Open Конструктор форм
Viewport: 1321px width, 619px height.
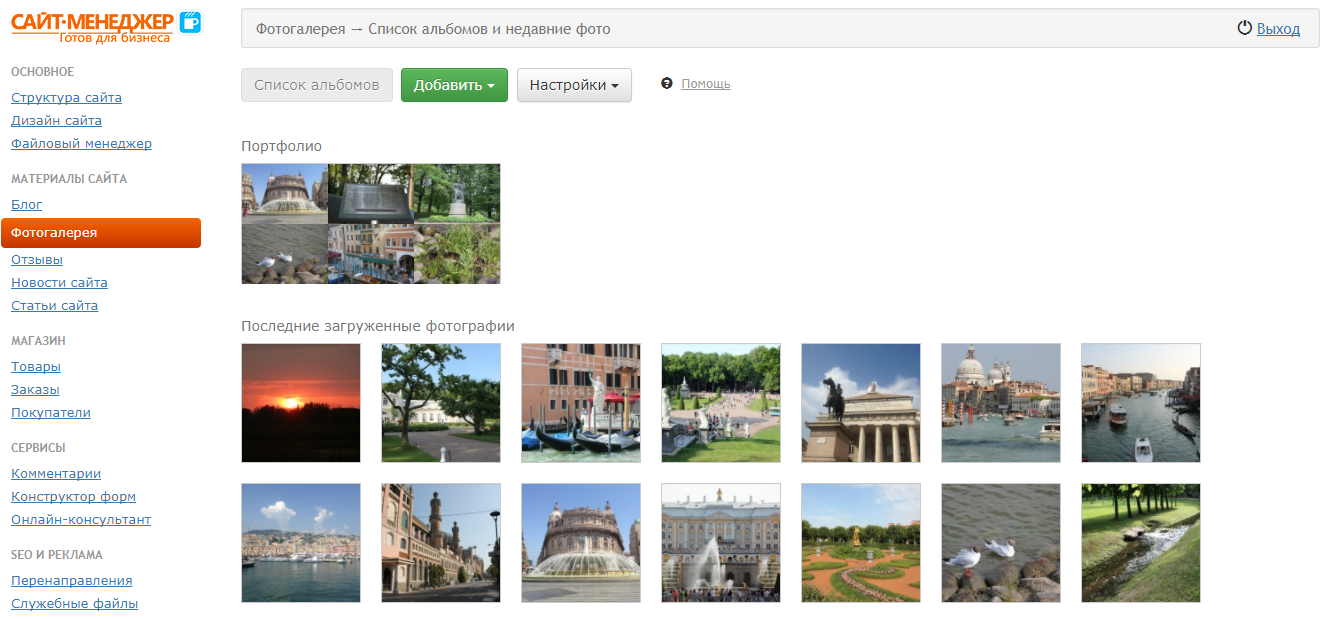pyautogui.click(x=73, y=497)
